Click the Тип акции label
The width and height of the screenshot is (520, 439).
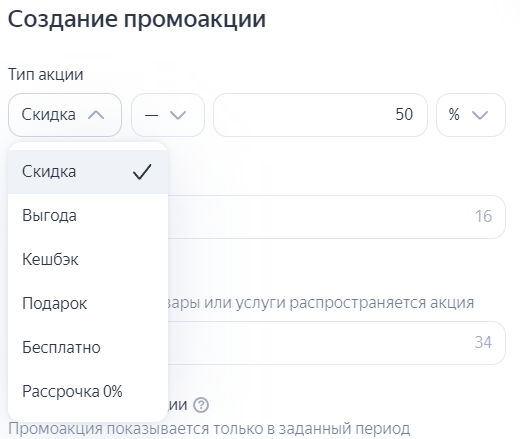pos(46,74)
